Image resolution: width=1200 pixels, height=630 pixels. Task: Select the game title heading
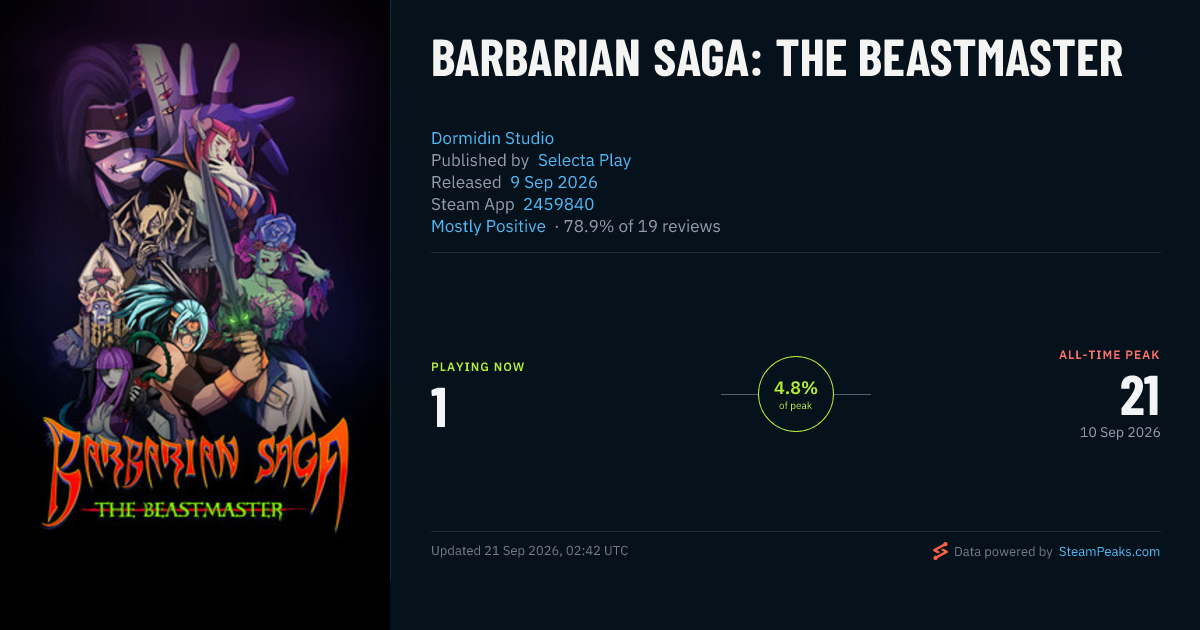coord(777,59)
